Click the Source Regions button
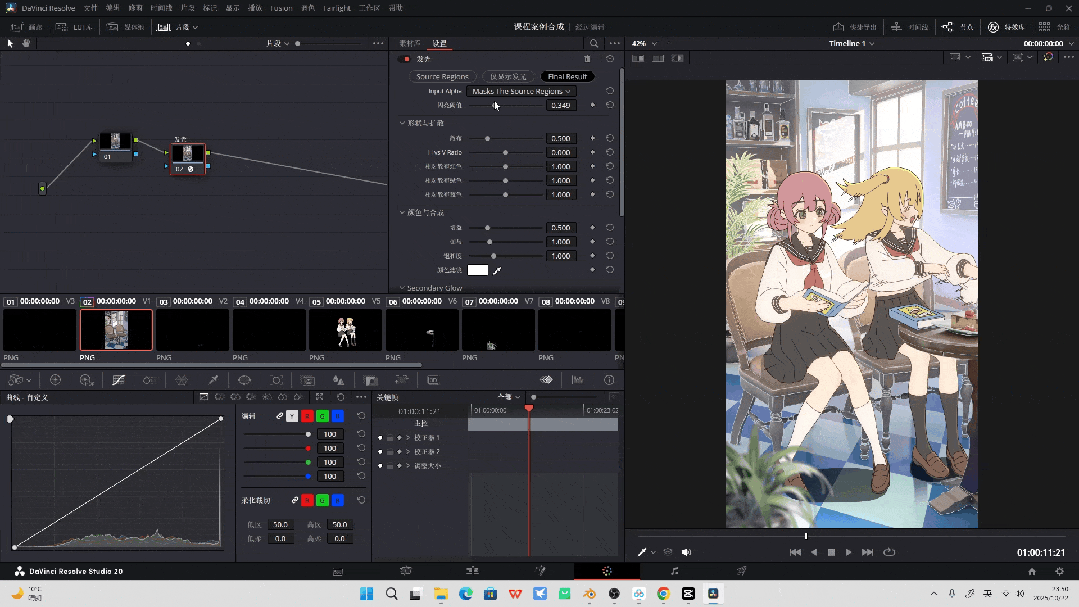Image resolution: width=1079 pixels, height=607 pixels. tap(442, 76)
